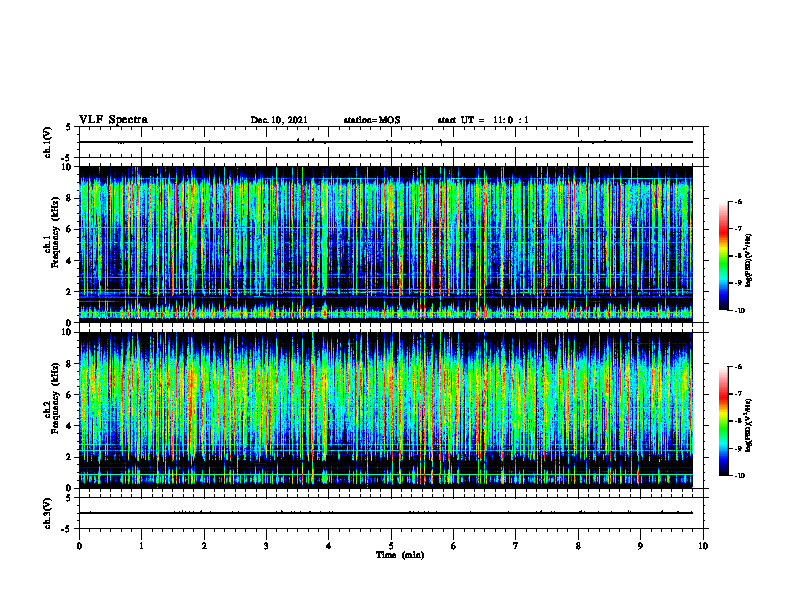Select the "ch.1(V)" waveform axis label
Image resolution: width=792 pixels, height=612 pixels.
tap(48, 142)
